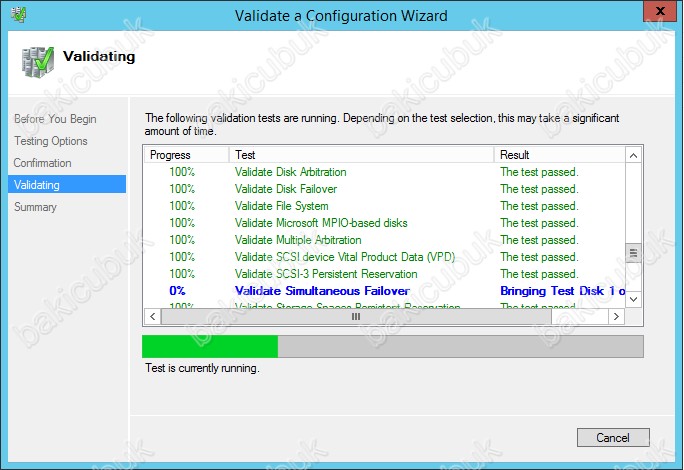Image resolution: width=684 pixels, height=470 pixels.
Task: Select the Testing Options step
Action: 51,141
